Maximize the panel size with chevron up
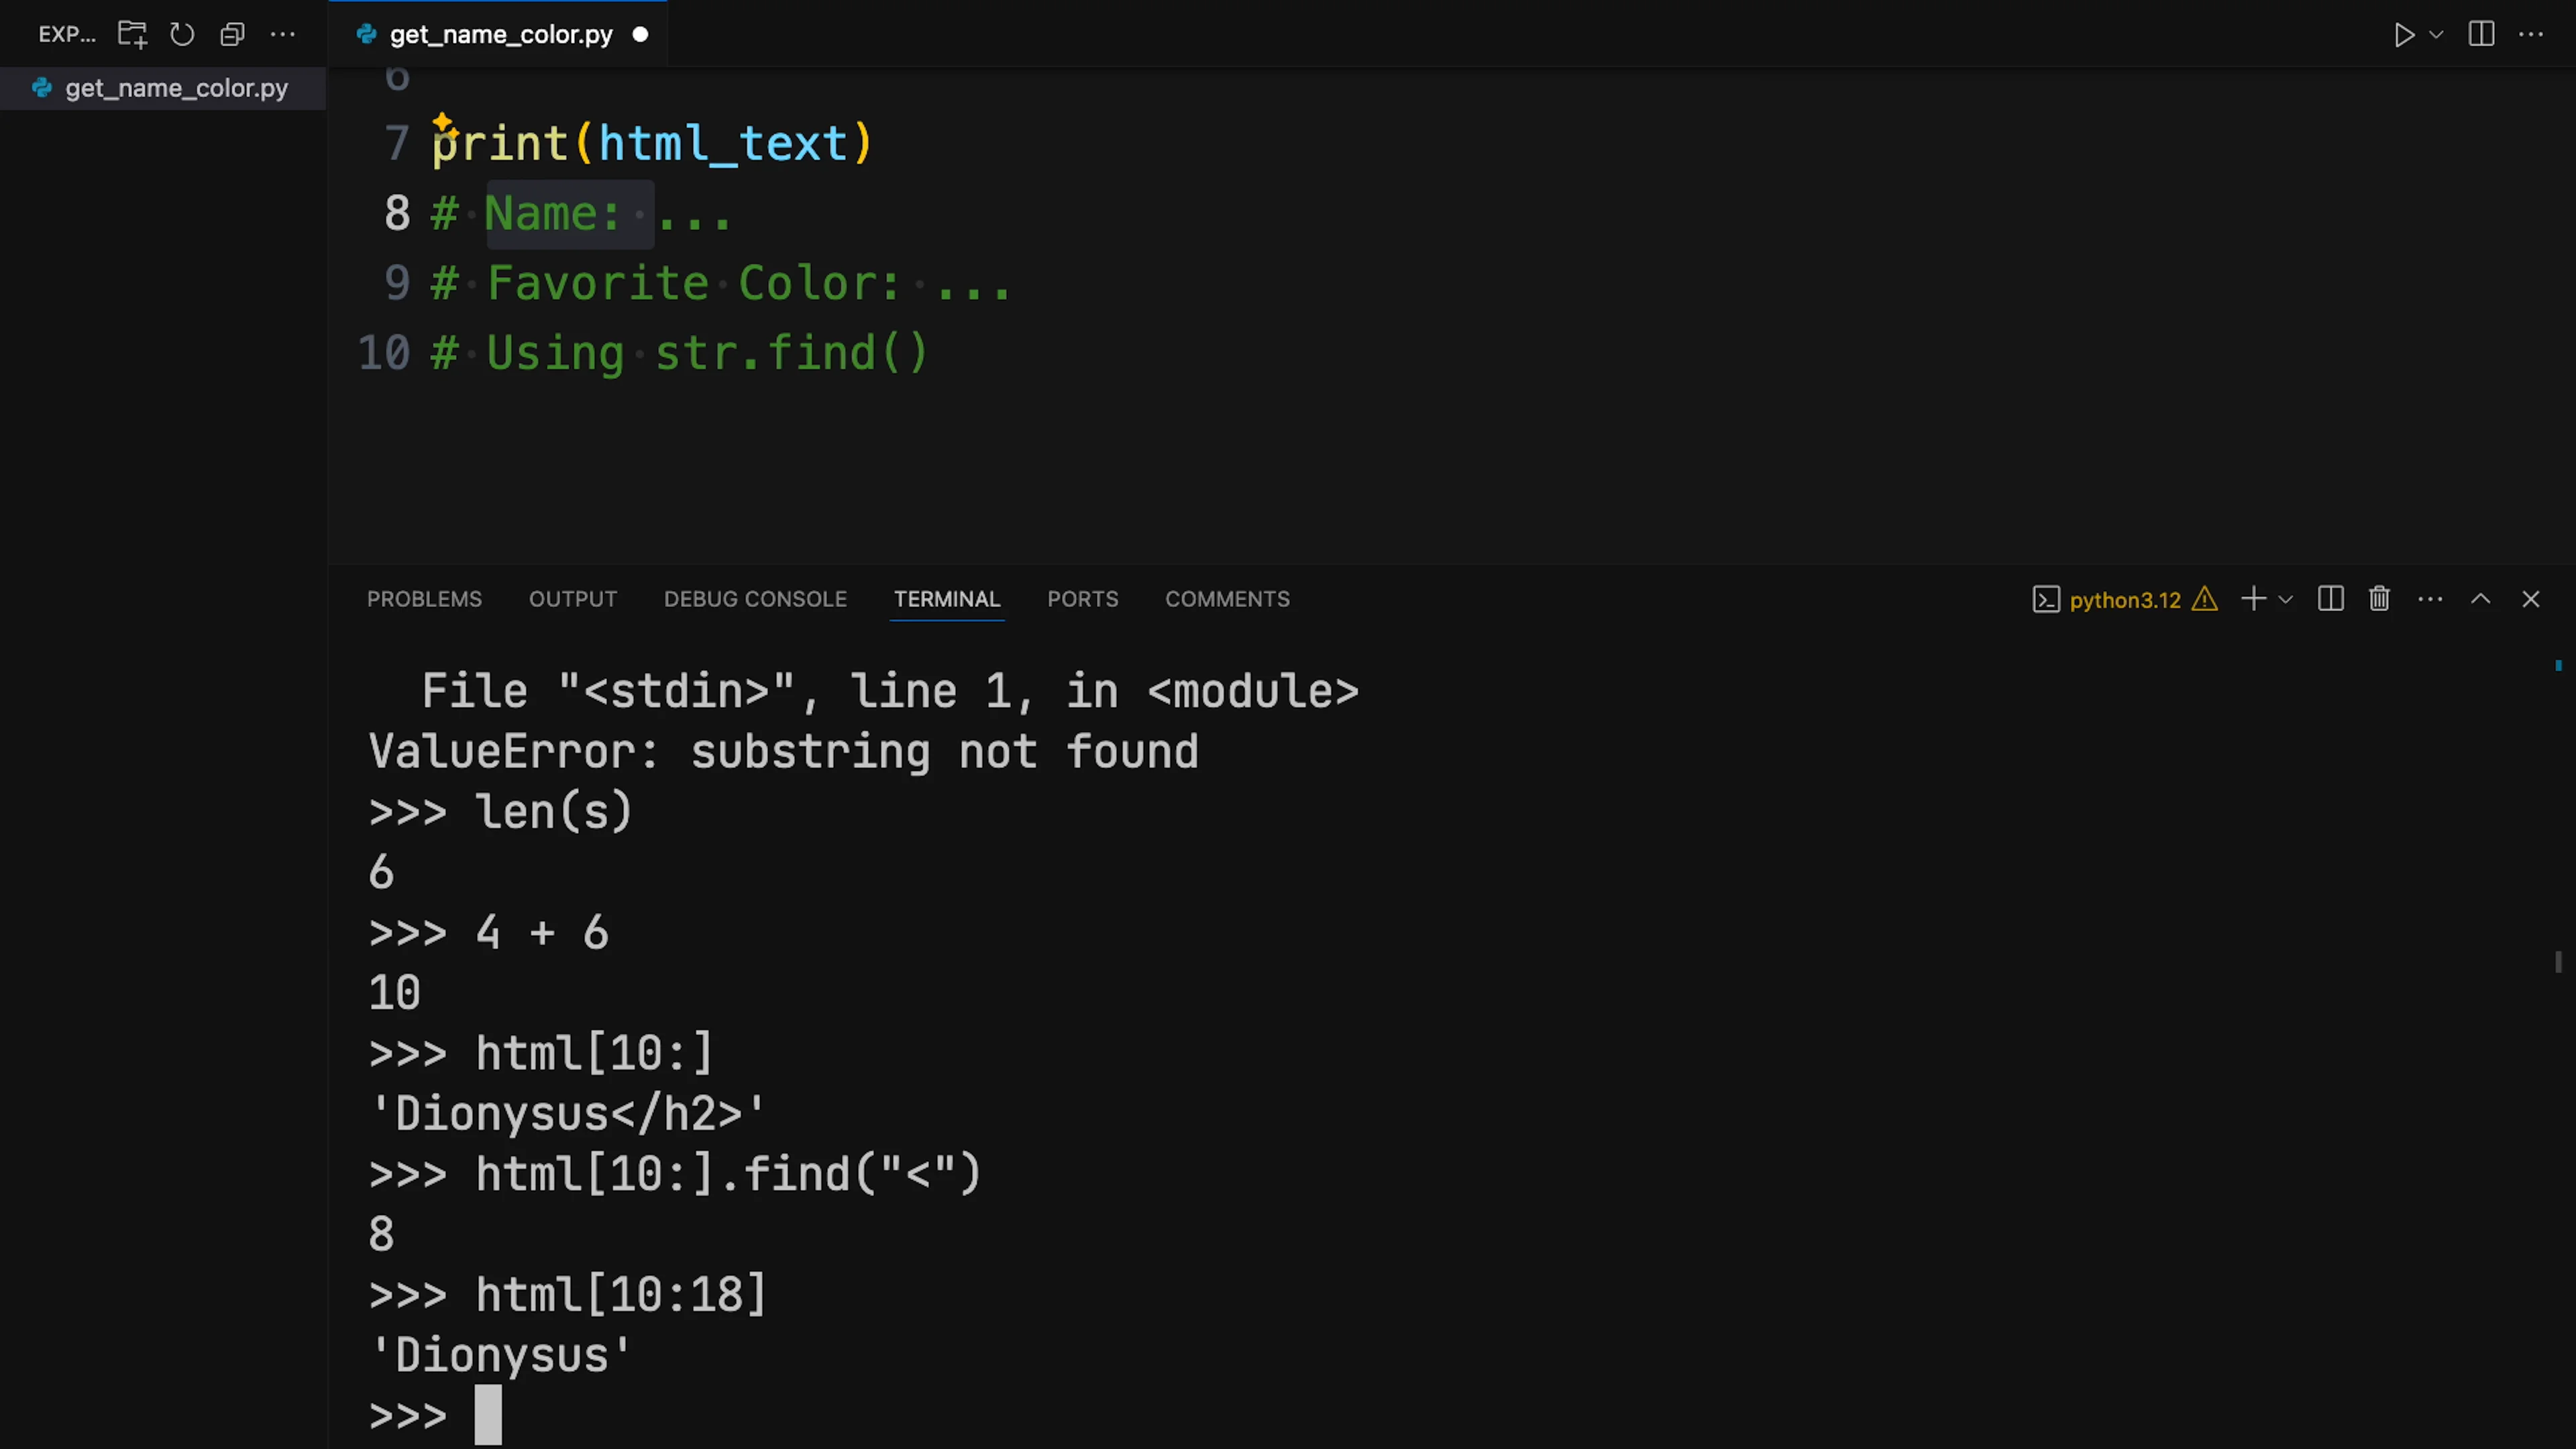This screenshot has height=1449, width=2576. (2480, 599)
